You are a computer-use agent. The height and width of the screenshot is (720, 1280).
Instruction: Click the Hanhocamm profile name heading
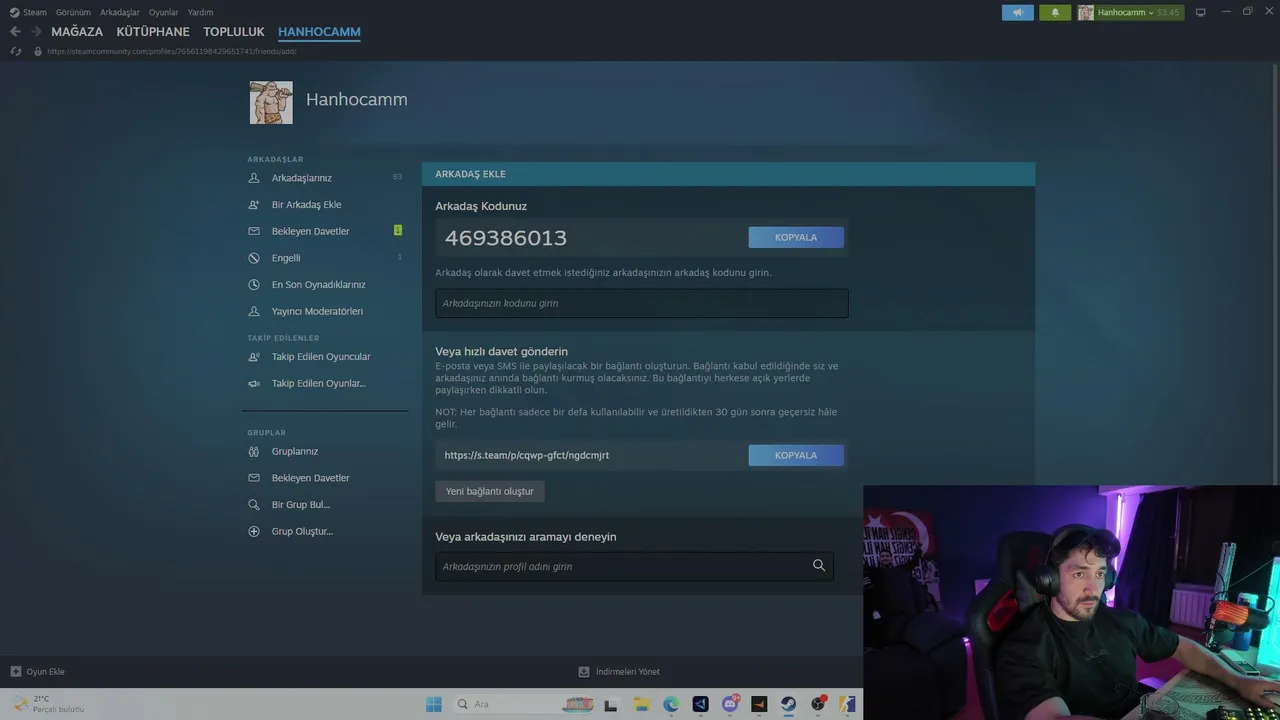point(357,99)
